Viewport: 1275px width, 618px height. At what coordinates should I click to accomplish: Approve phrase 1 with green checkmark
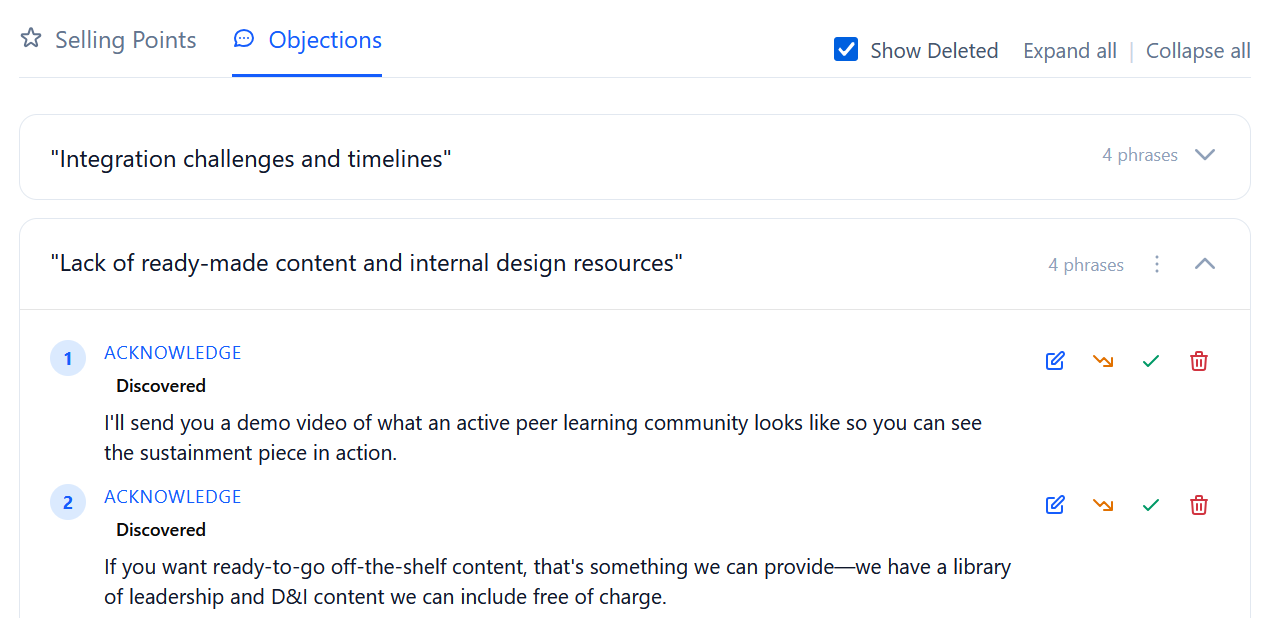[x=1151, y=361]
